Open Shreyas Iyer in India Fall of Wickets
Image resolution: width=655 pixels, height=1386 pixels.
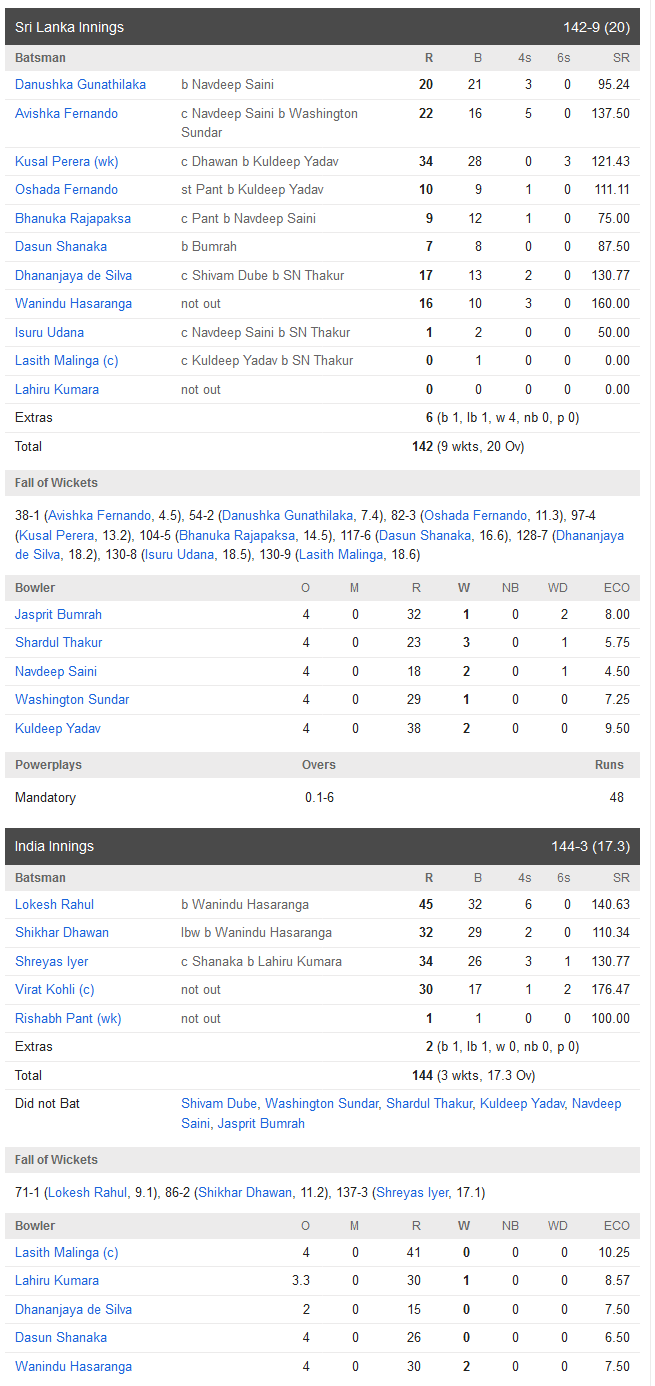click(411, 1193)
